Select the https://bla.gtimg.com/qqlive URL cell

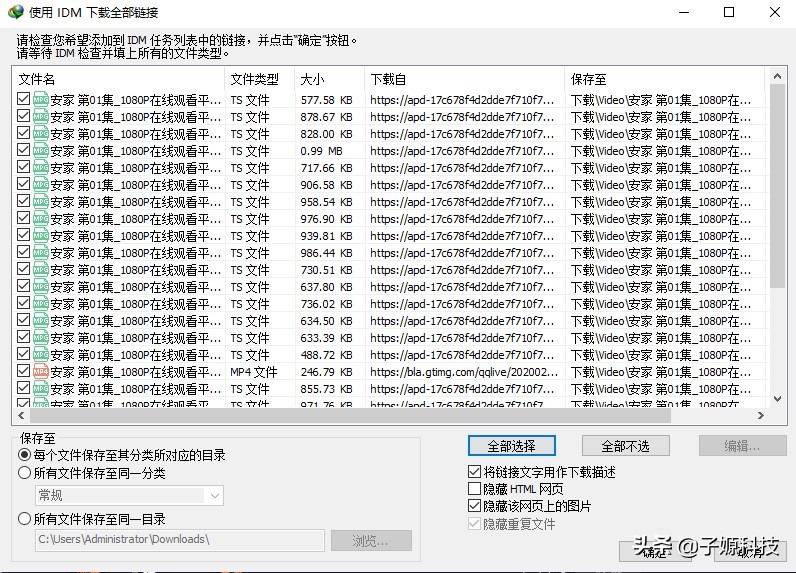[x=463, y=372]
